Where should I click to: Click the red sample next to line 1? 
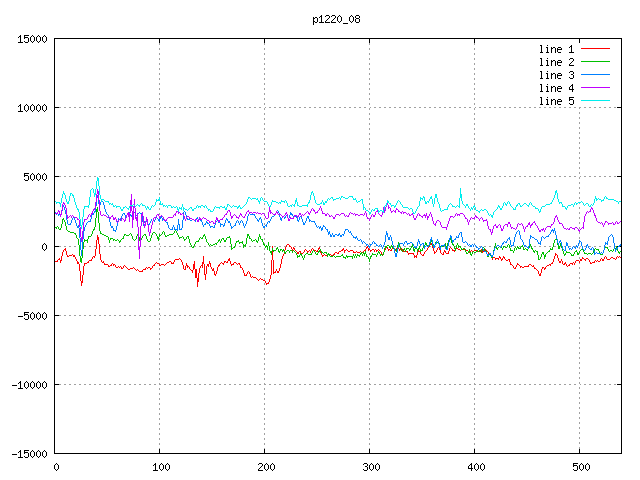tap(596, 49)
